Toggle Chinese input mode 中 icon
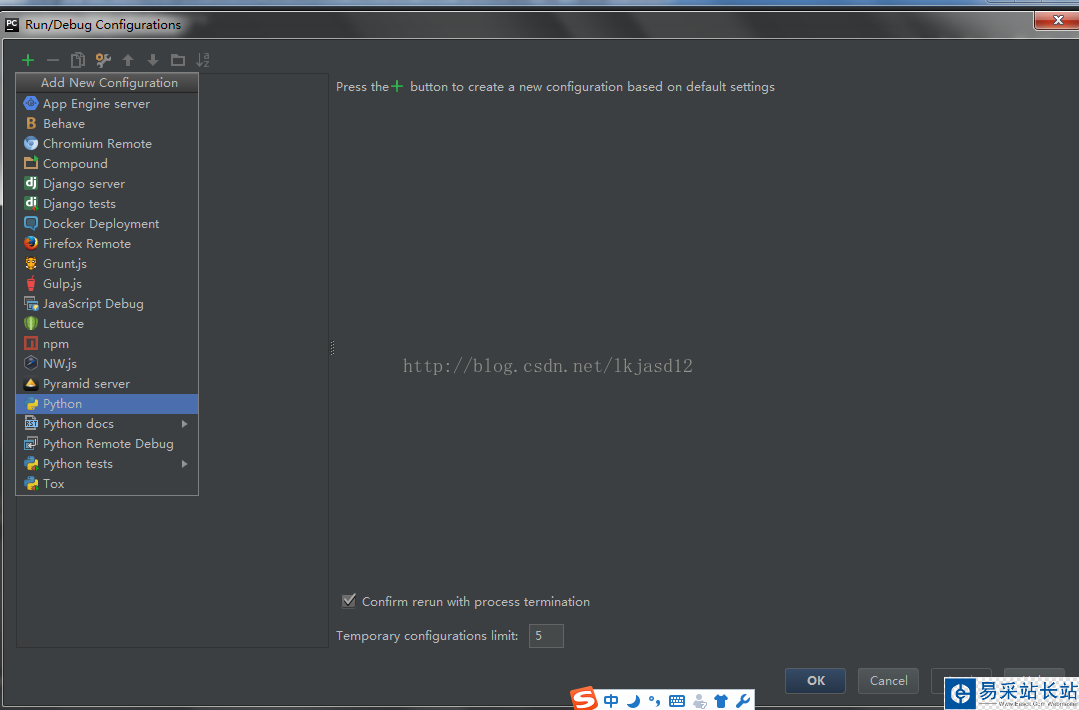Screen dimensions: 1079x710 [611, 701]
